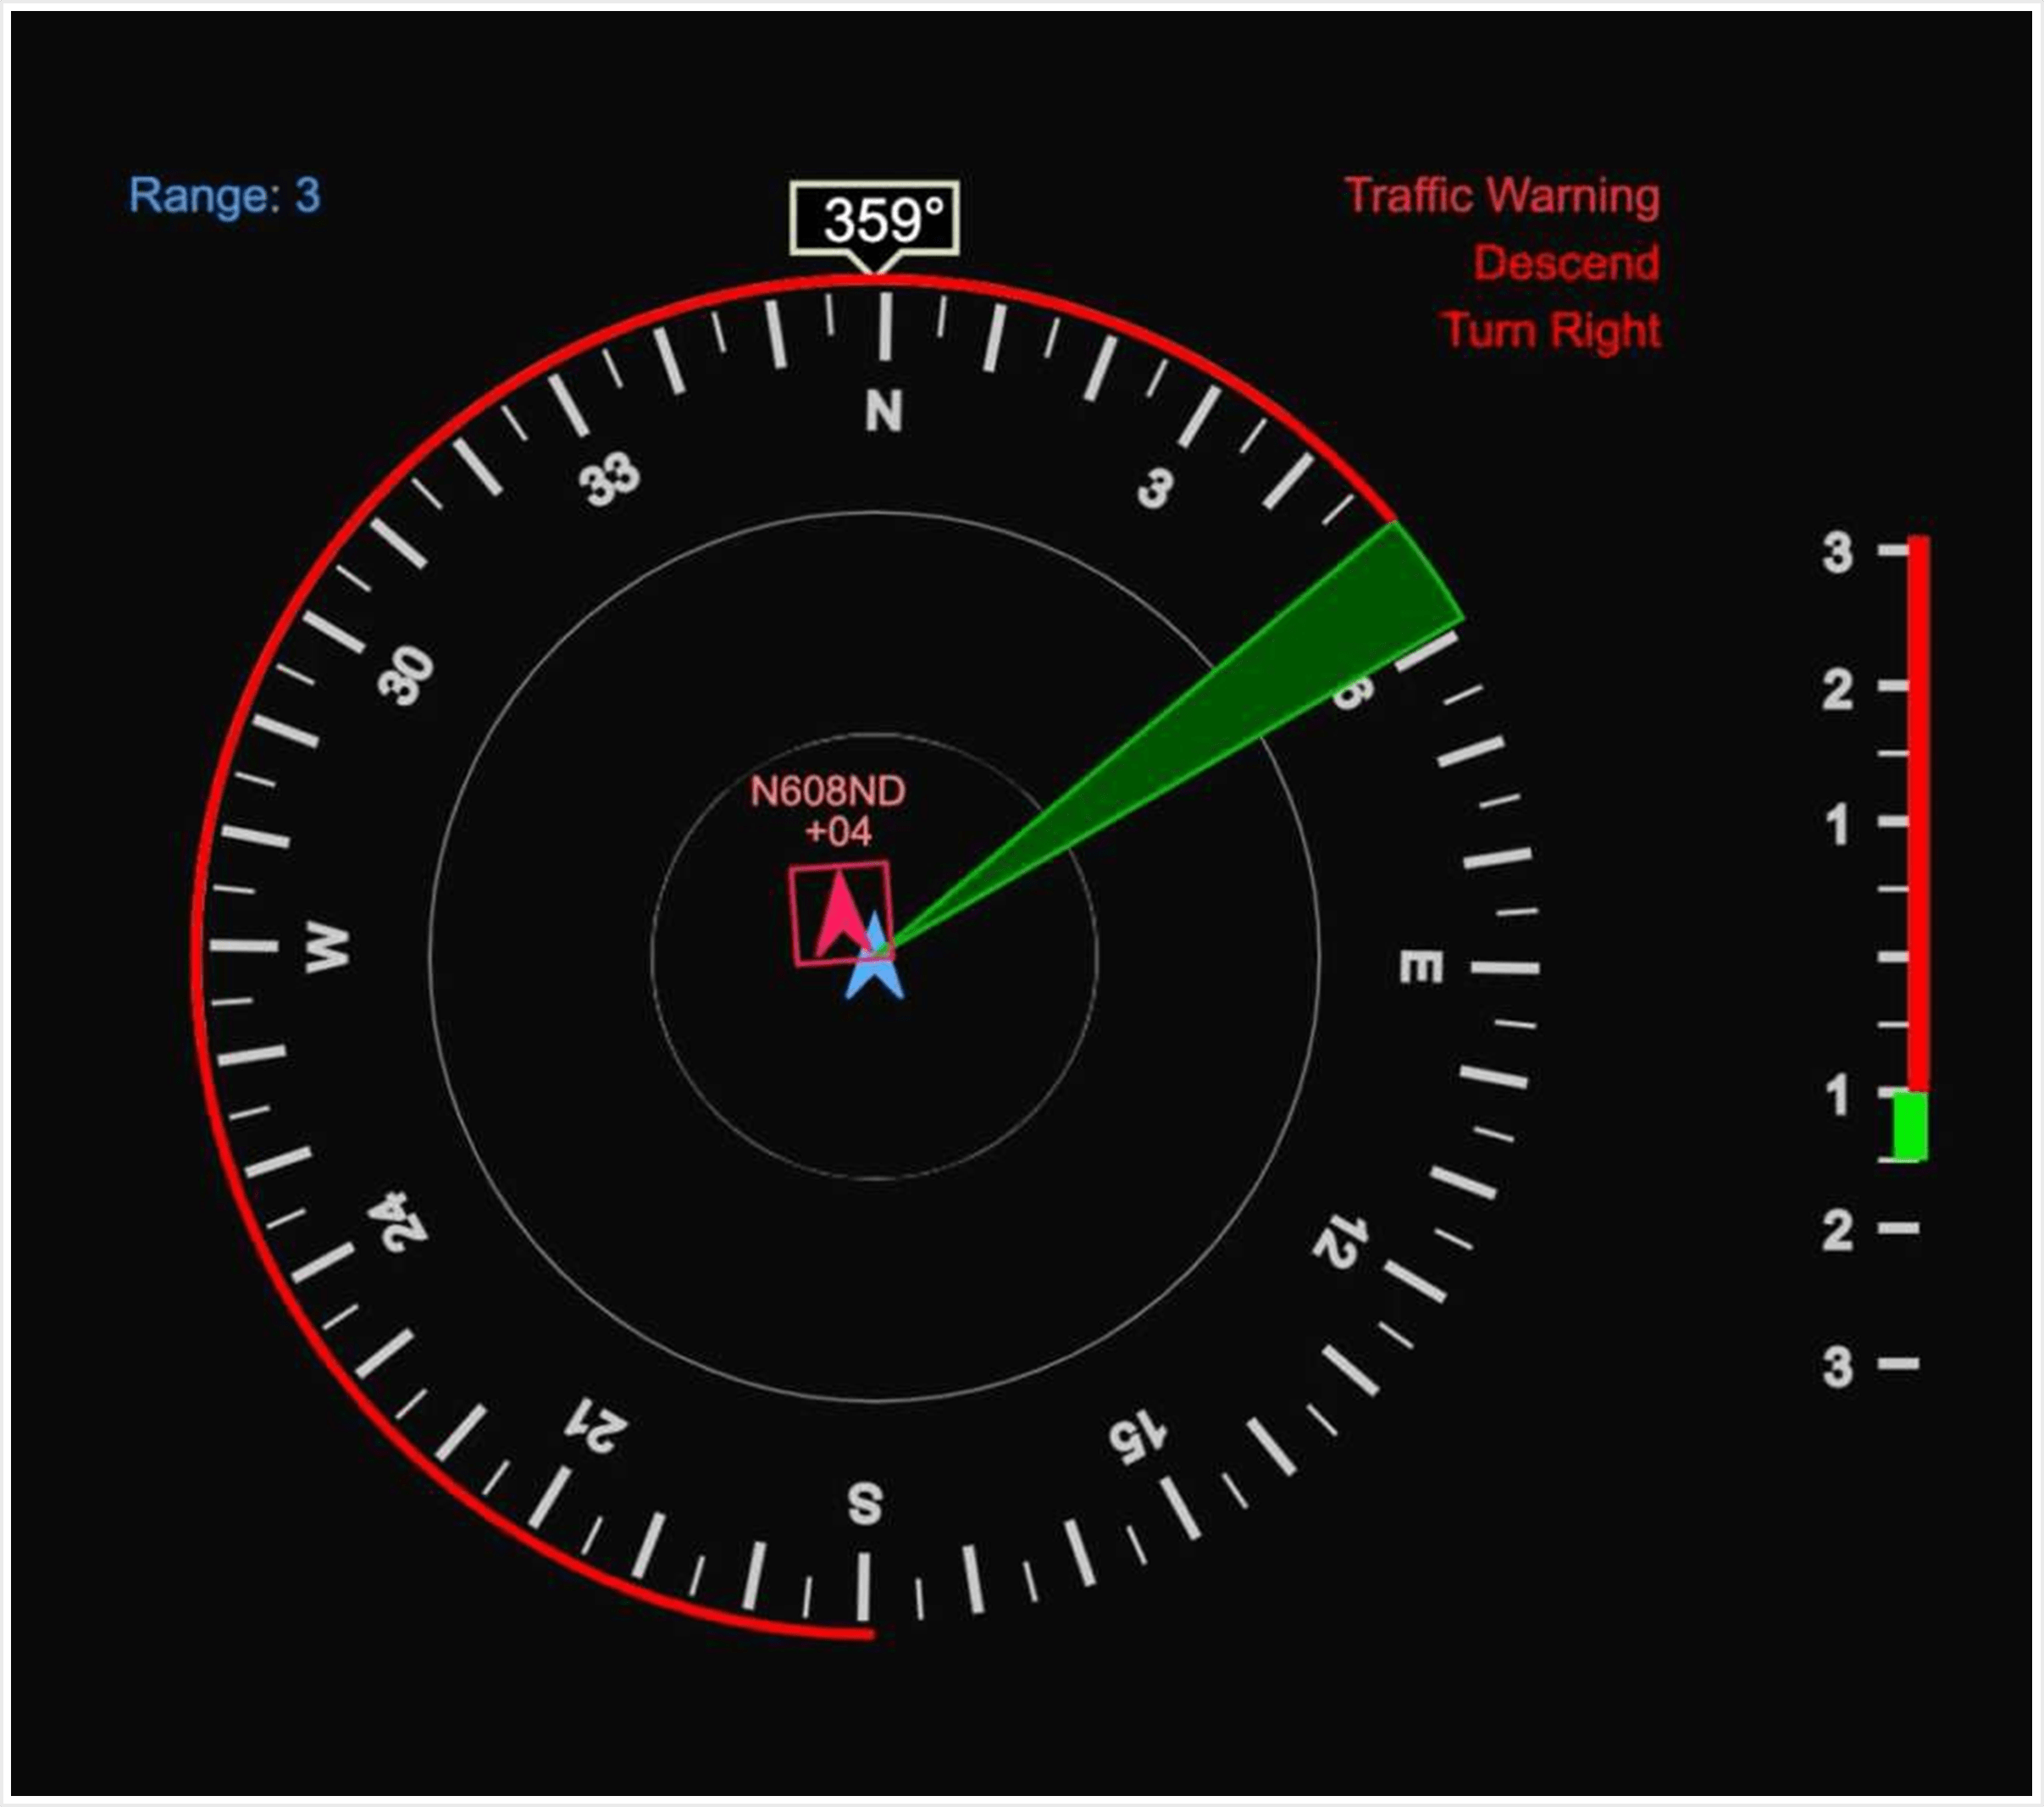
Task: Click the E marker on compass rose
Action: [x=1420, y=967]
